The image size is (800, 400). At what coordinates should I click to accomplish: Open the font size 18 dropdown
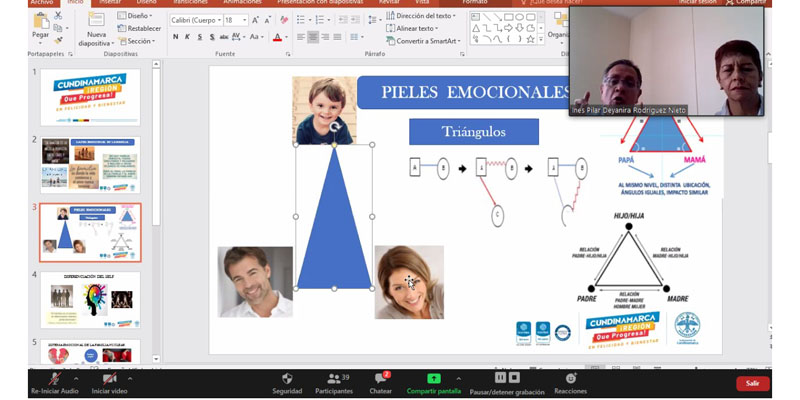coord(245,20)
